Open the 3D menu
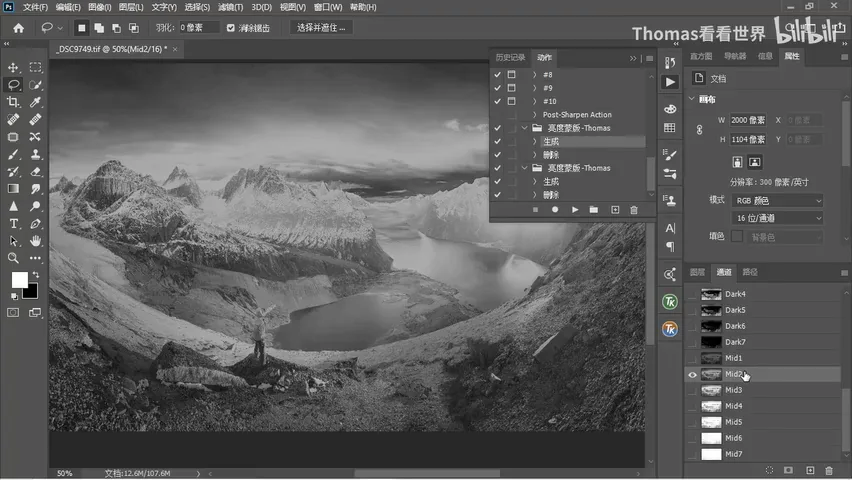 261,7
